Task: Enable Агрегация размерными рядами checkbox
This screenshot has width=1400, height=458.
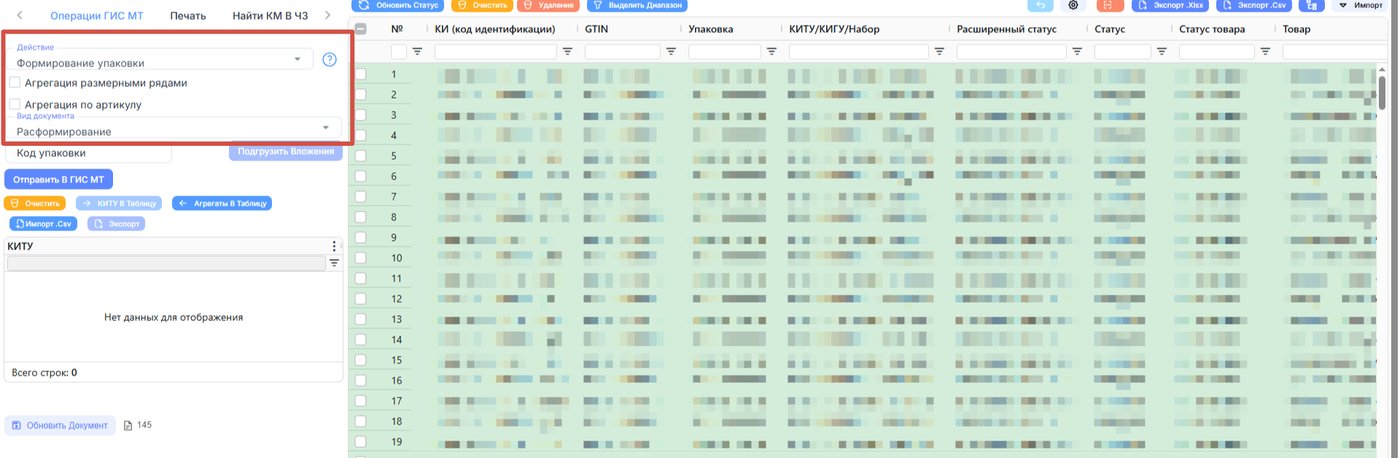Action: 14,83
